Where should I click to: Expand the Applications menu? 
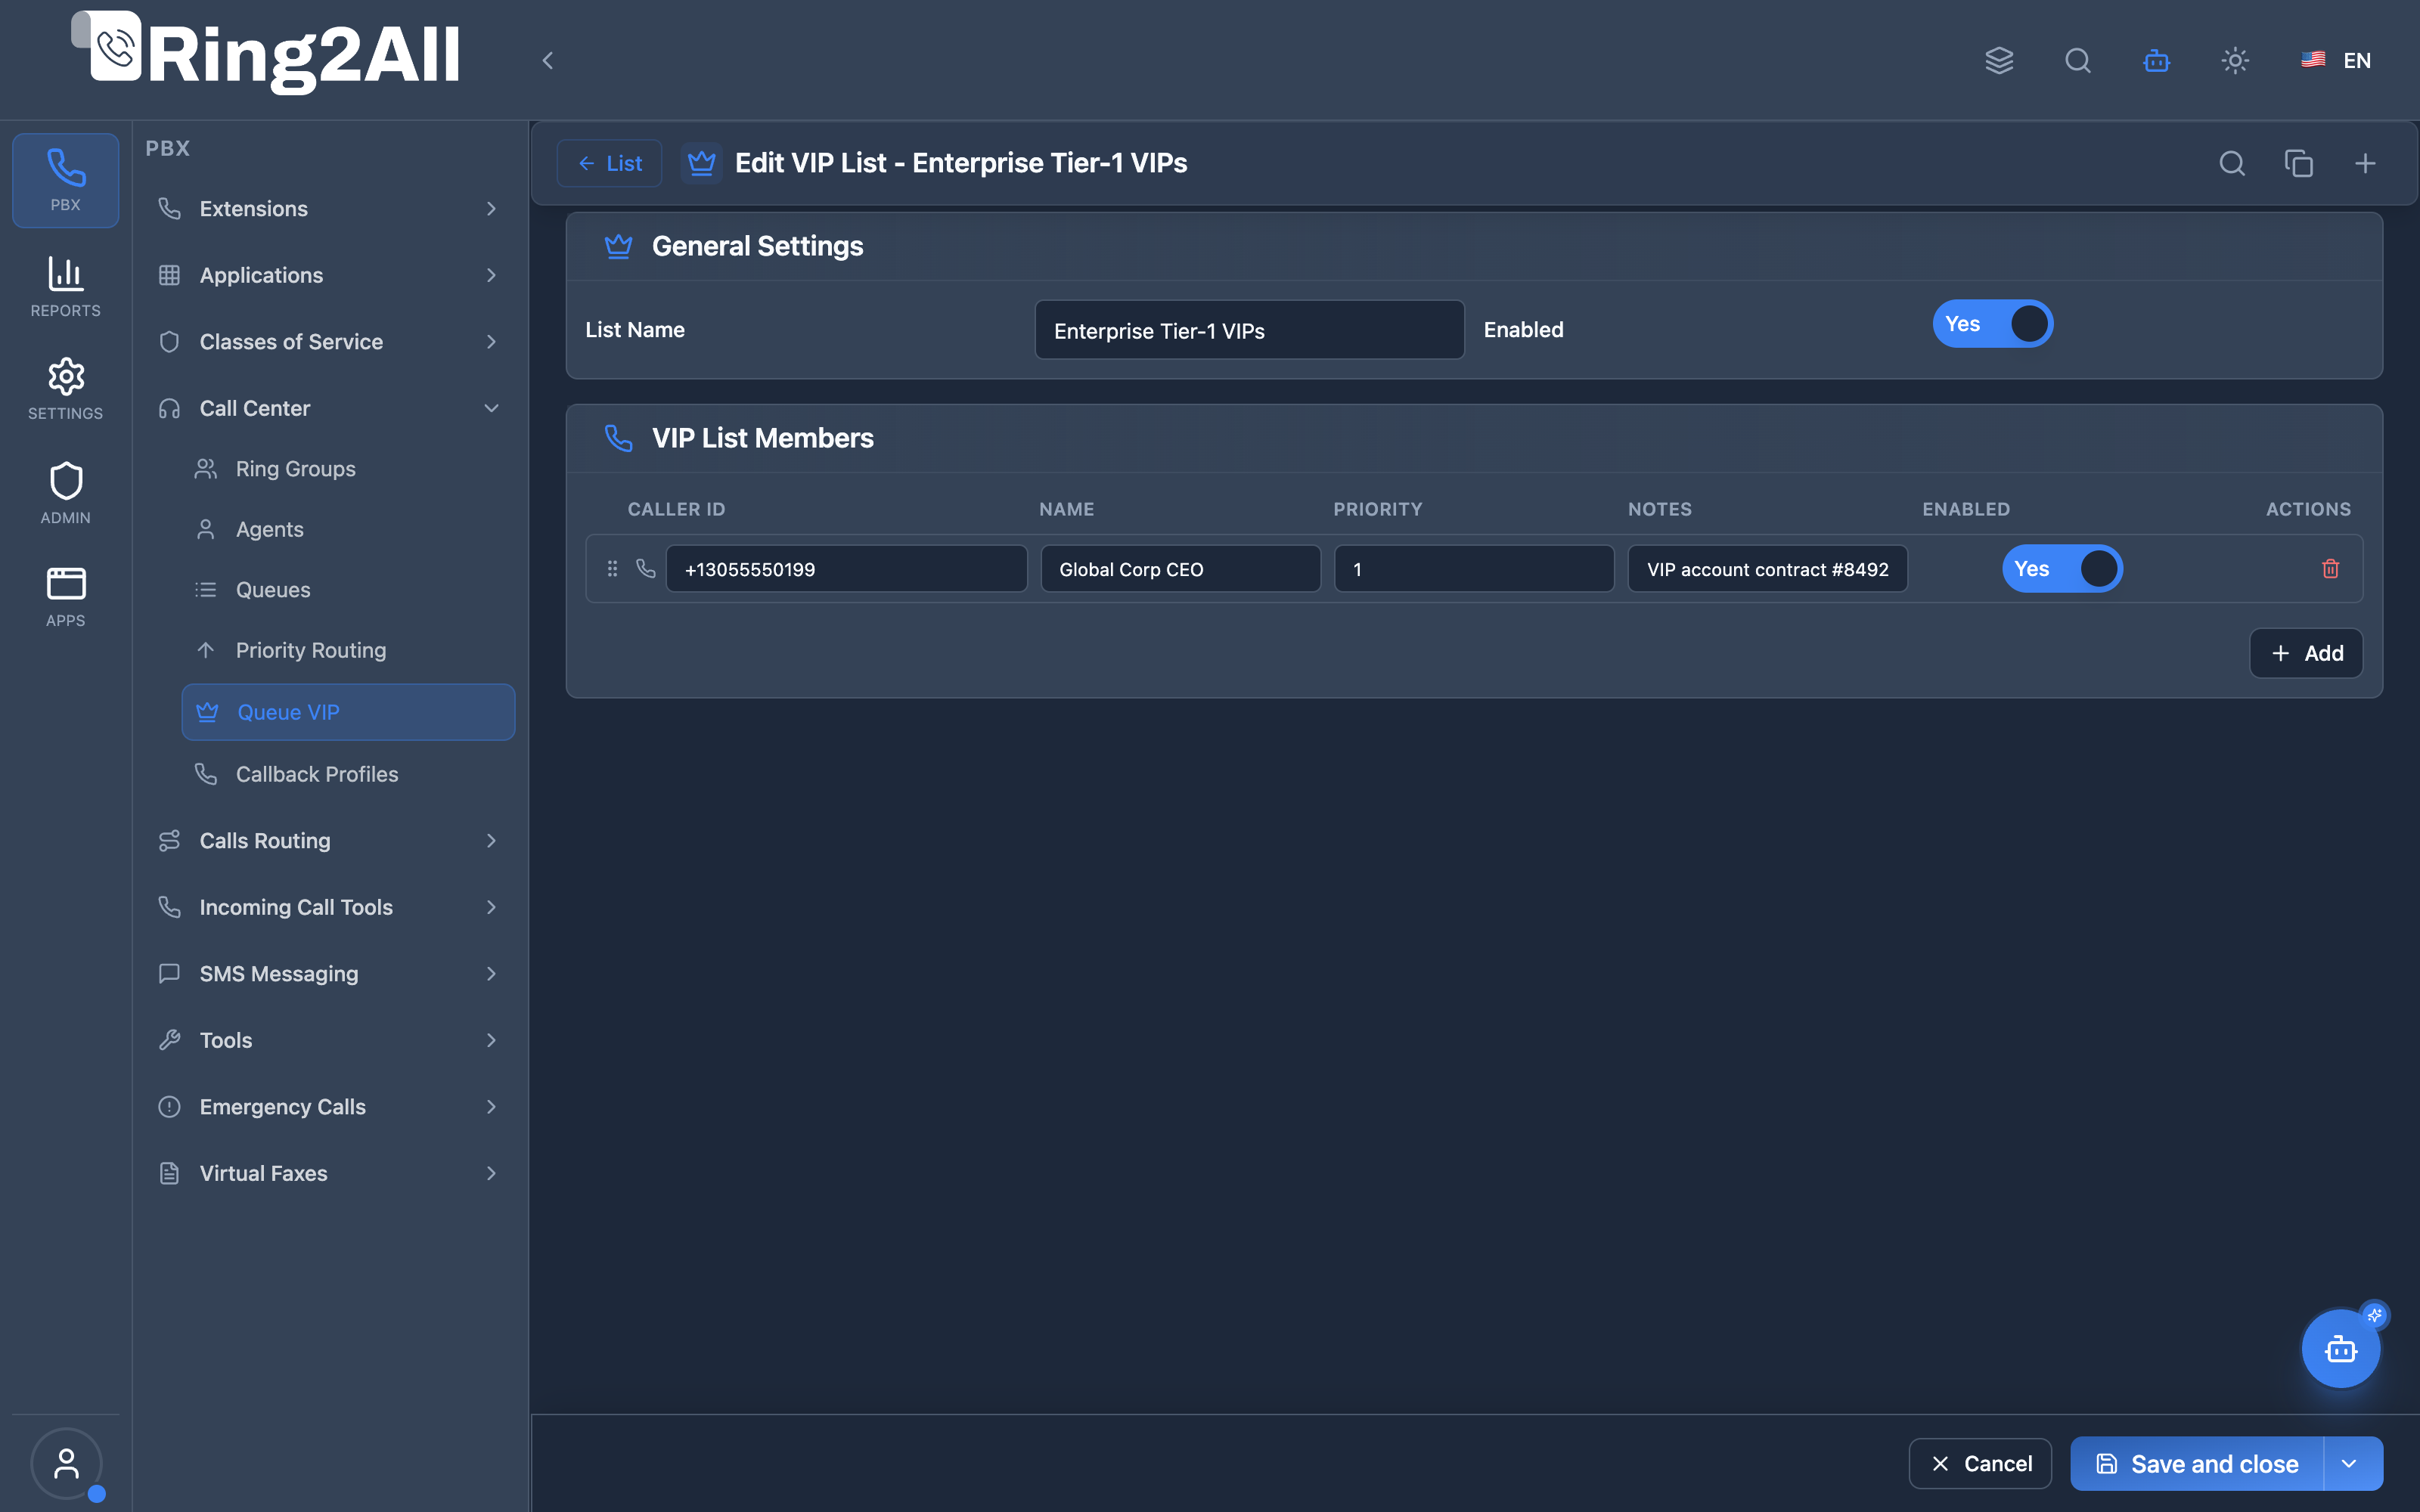(x=329, y=275)
